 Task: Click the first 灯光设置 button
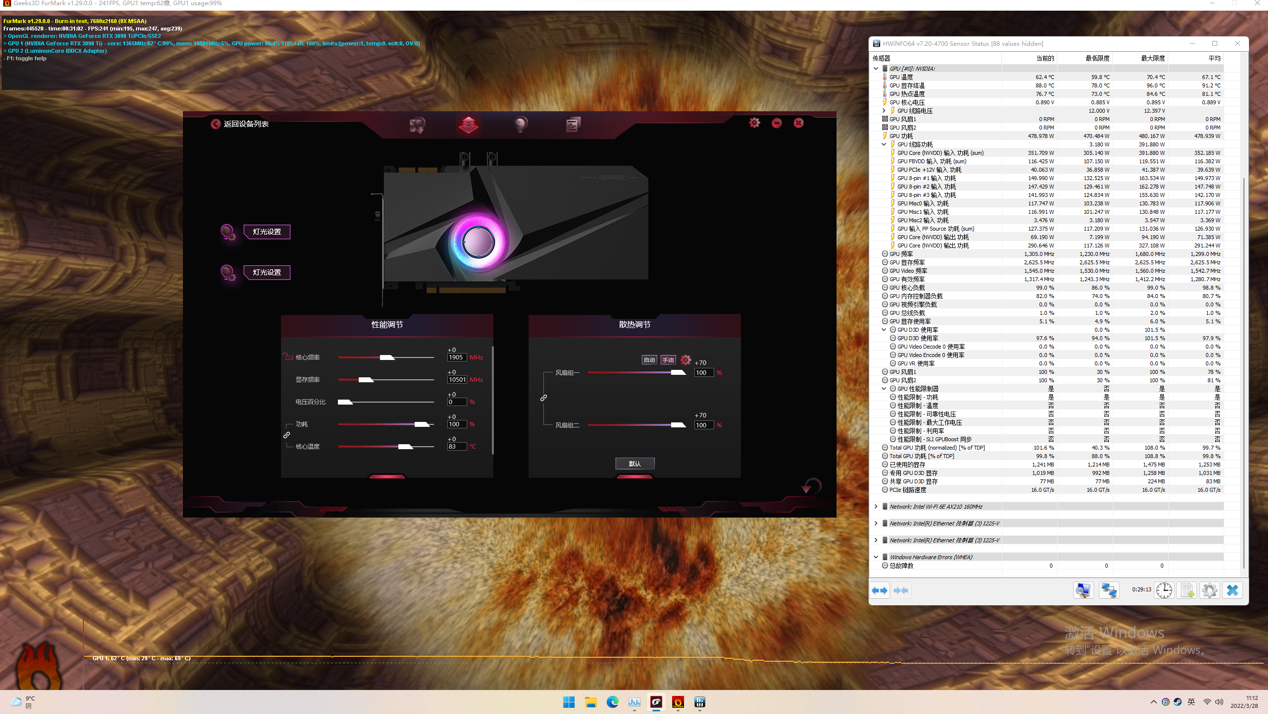pos(267,231)
